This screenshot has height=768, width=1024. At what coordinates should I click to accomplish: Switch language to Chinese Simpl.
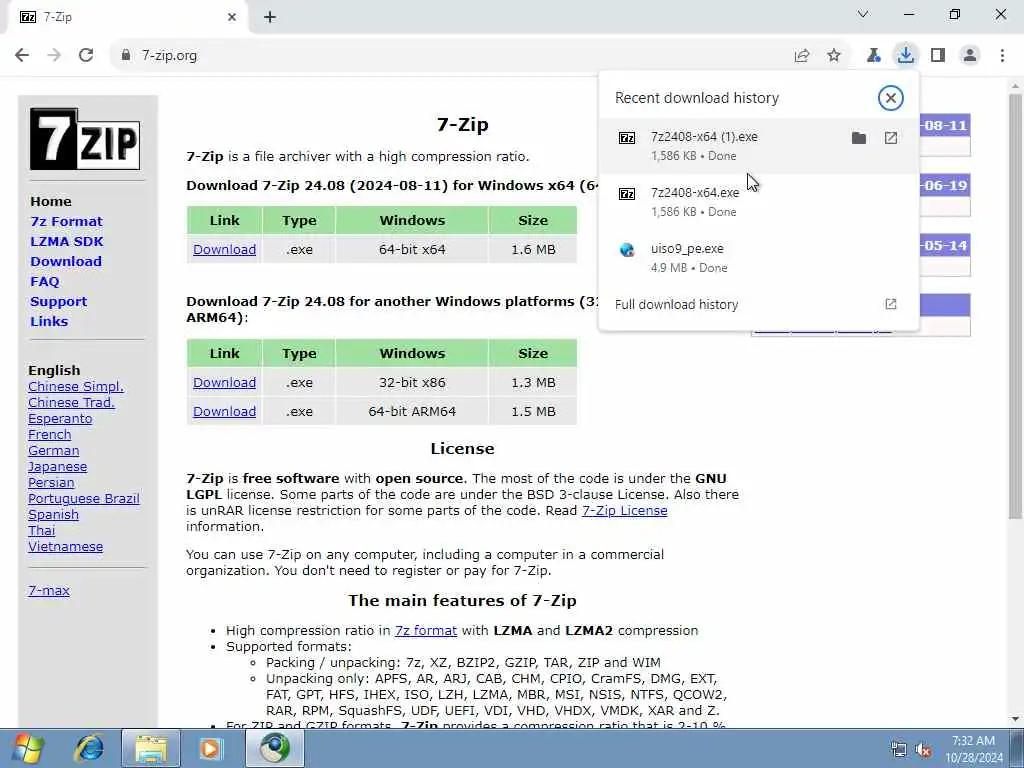click(76, 387)
